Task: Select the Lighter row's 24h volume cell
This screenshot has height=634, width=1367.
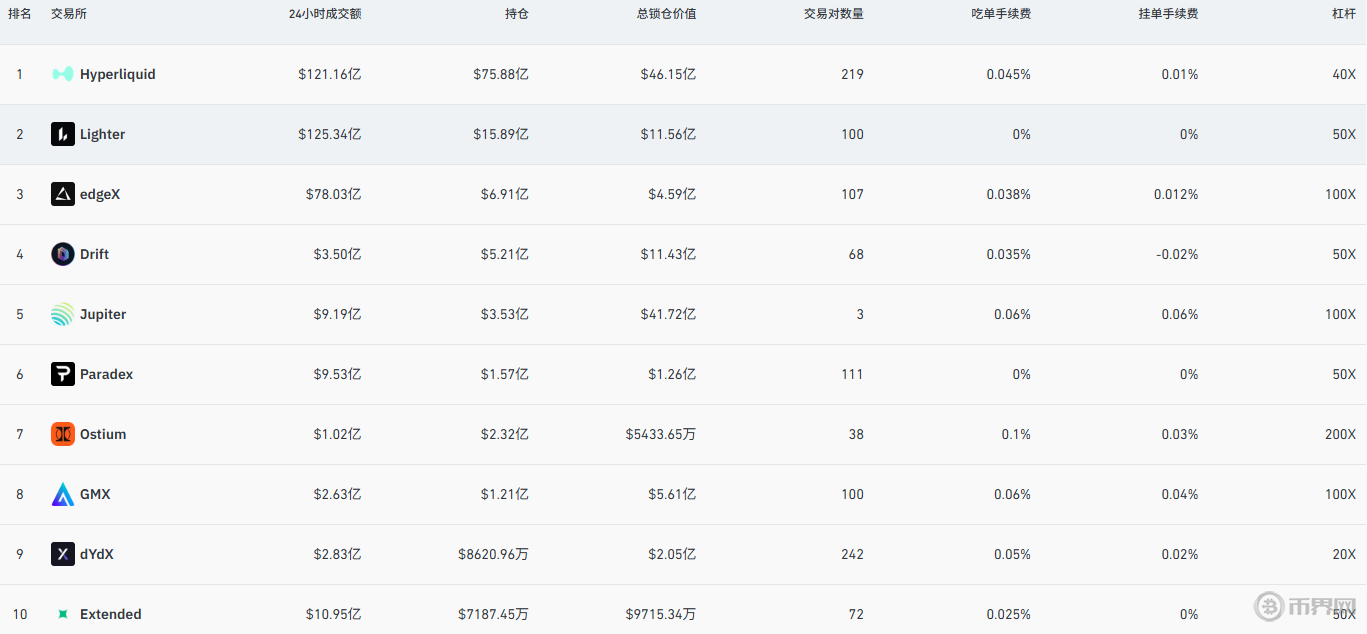Action: 329,134
